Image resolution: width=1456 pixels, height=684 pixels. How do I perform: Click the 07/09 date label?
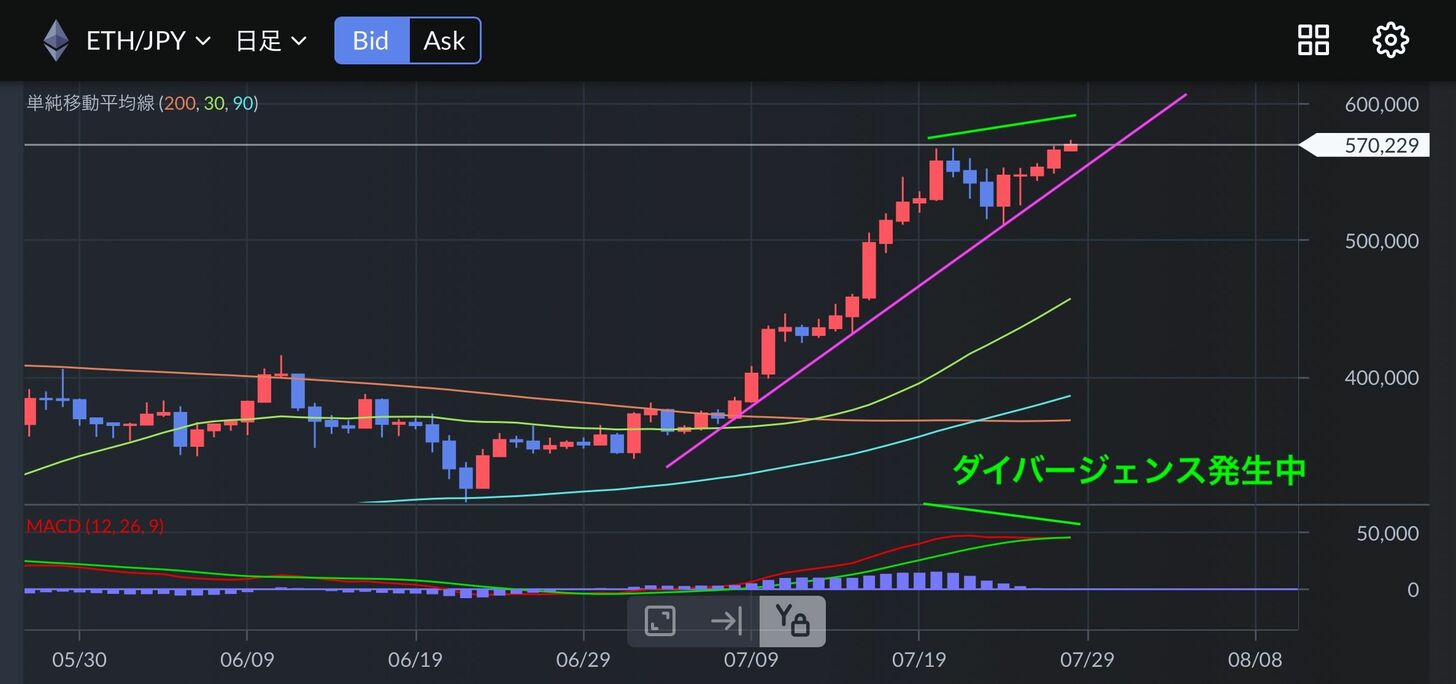[x=751, y=661]
